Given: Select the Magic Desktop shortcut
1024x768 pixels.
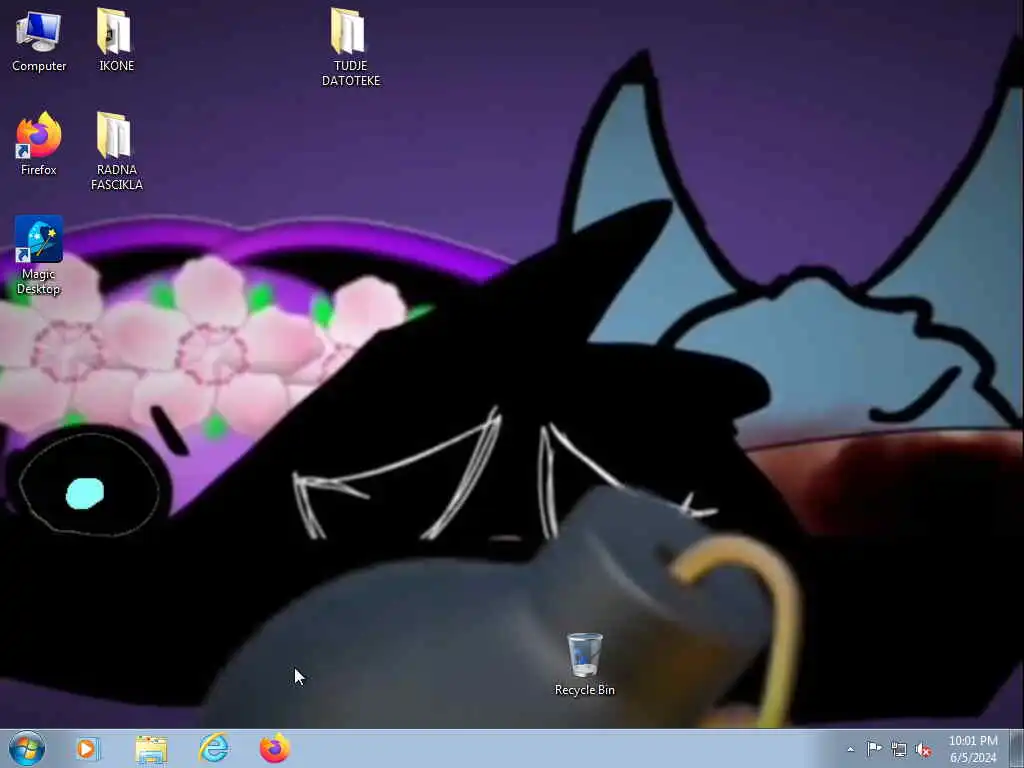Looking at the screenshot, I should click(x=39, y=255).
